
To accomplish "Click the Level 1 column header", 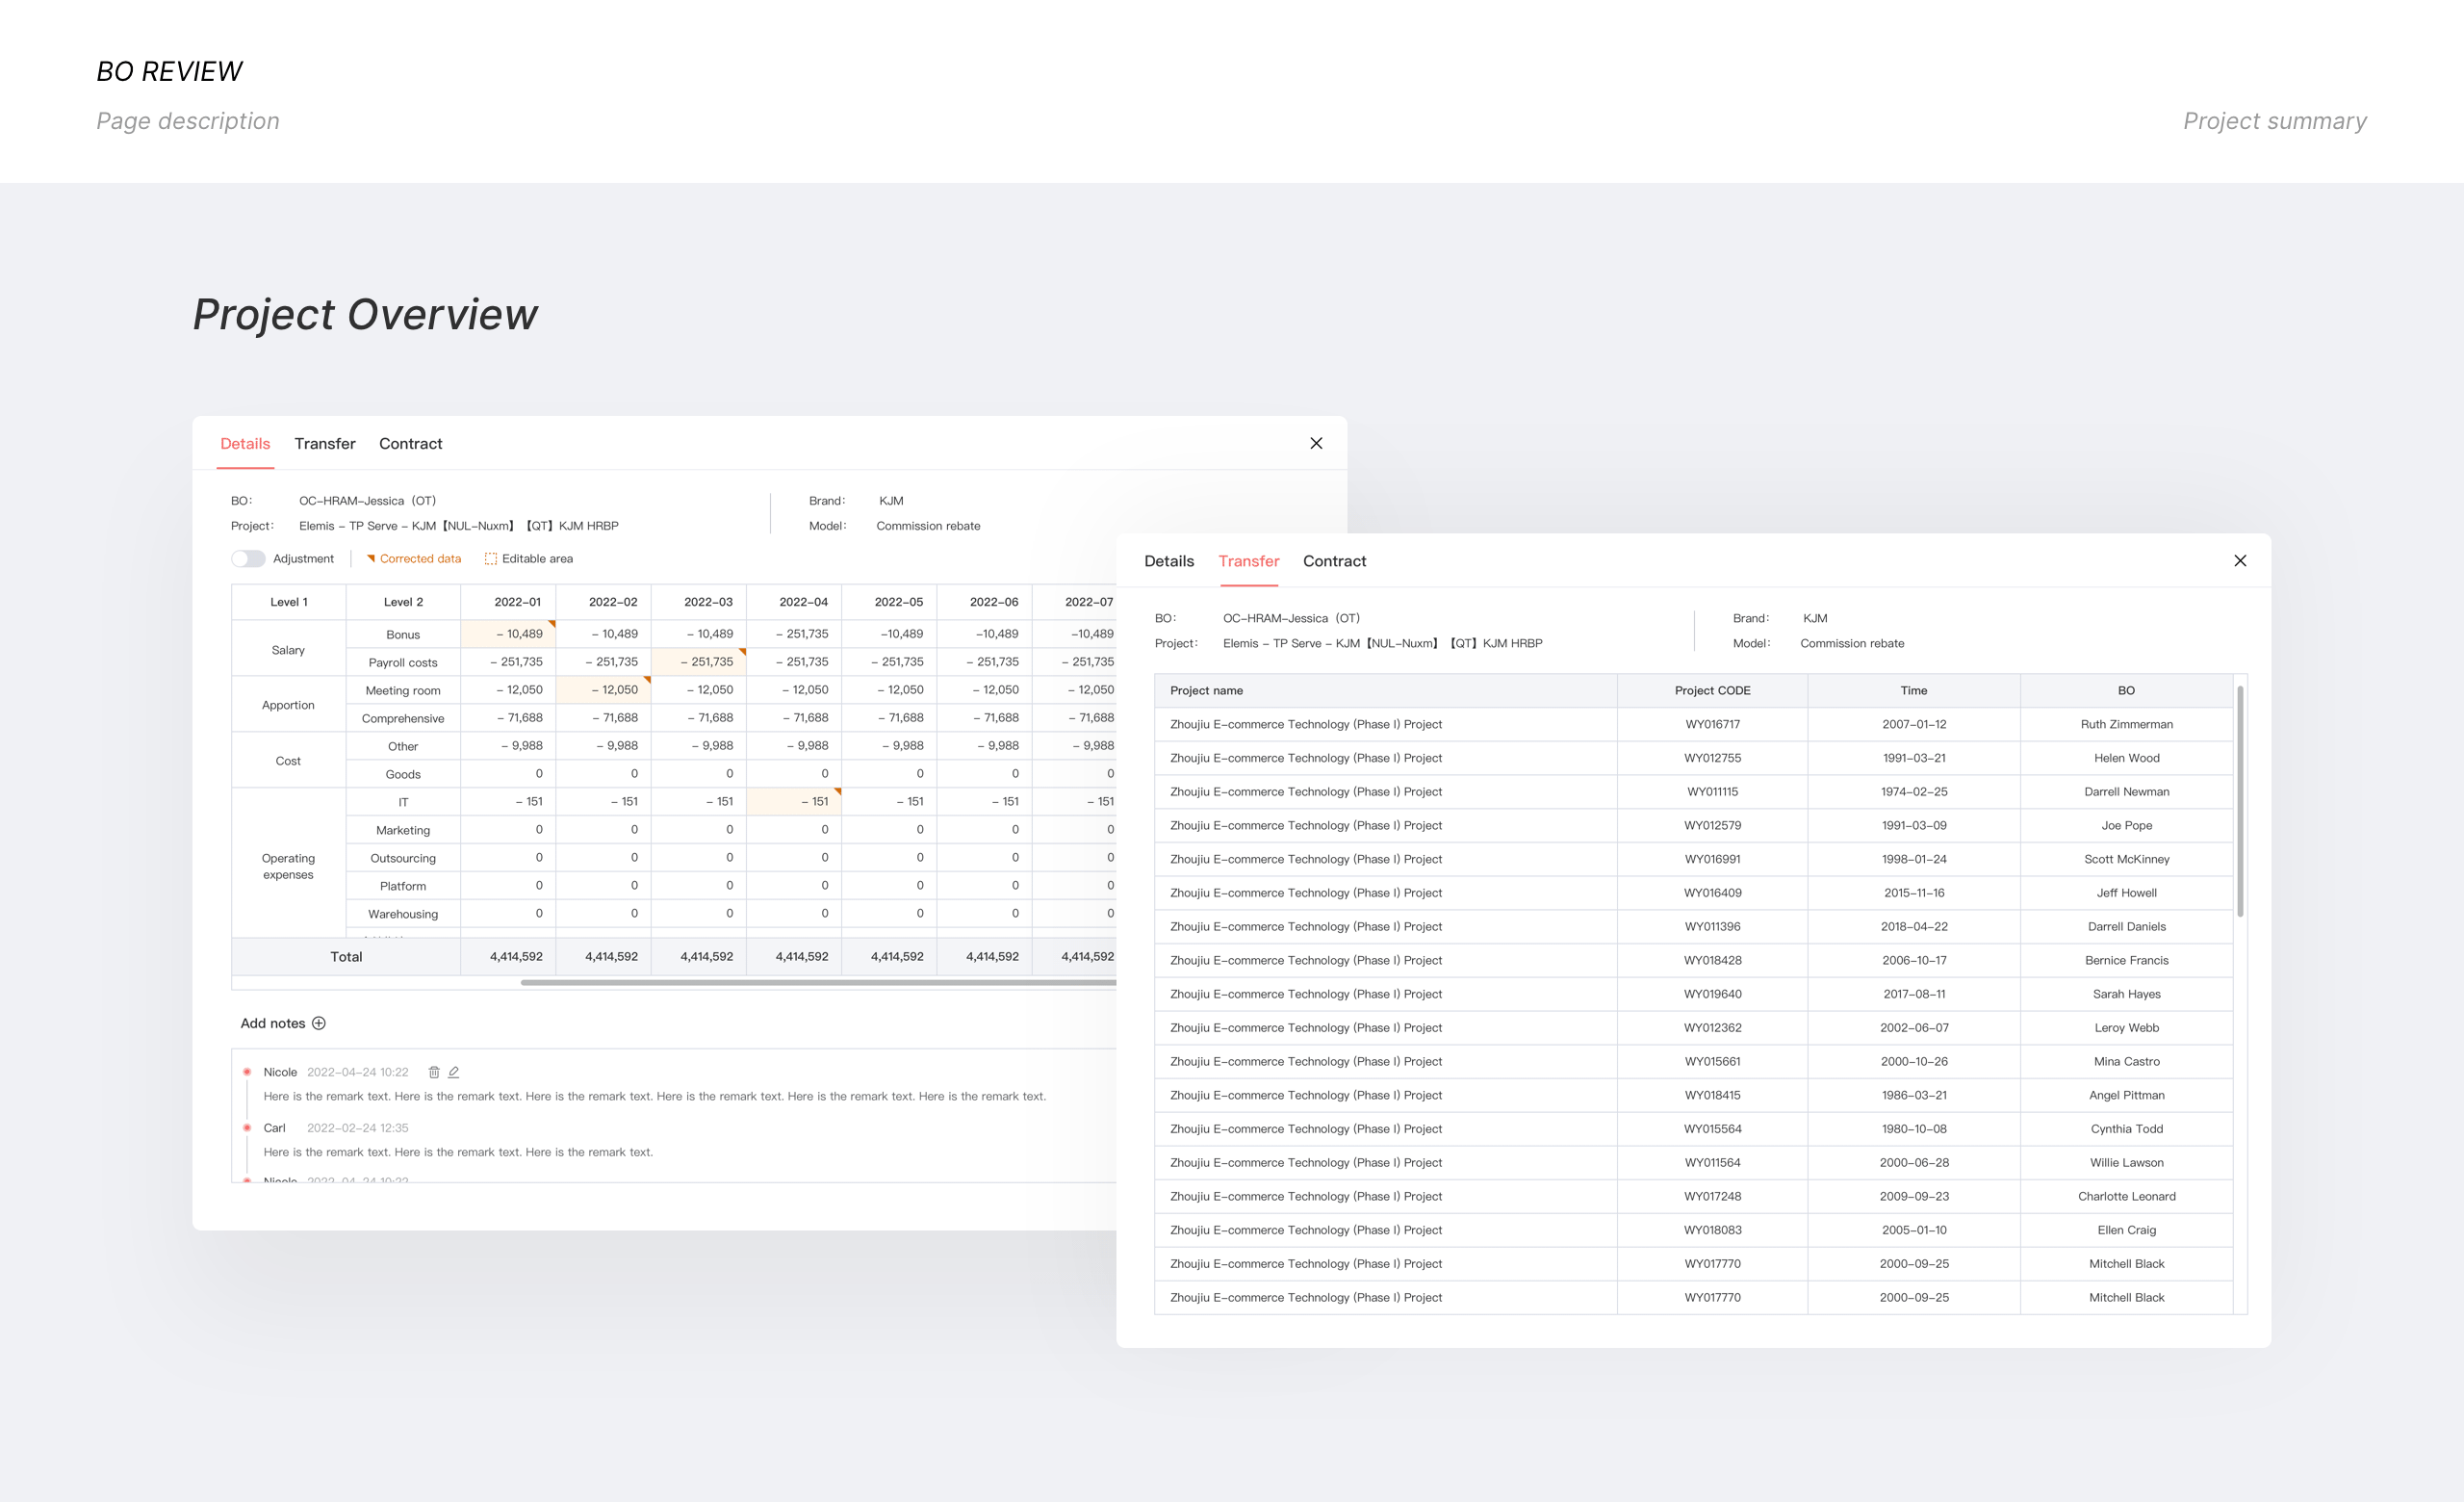I will (289, 602).
